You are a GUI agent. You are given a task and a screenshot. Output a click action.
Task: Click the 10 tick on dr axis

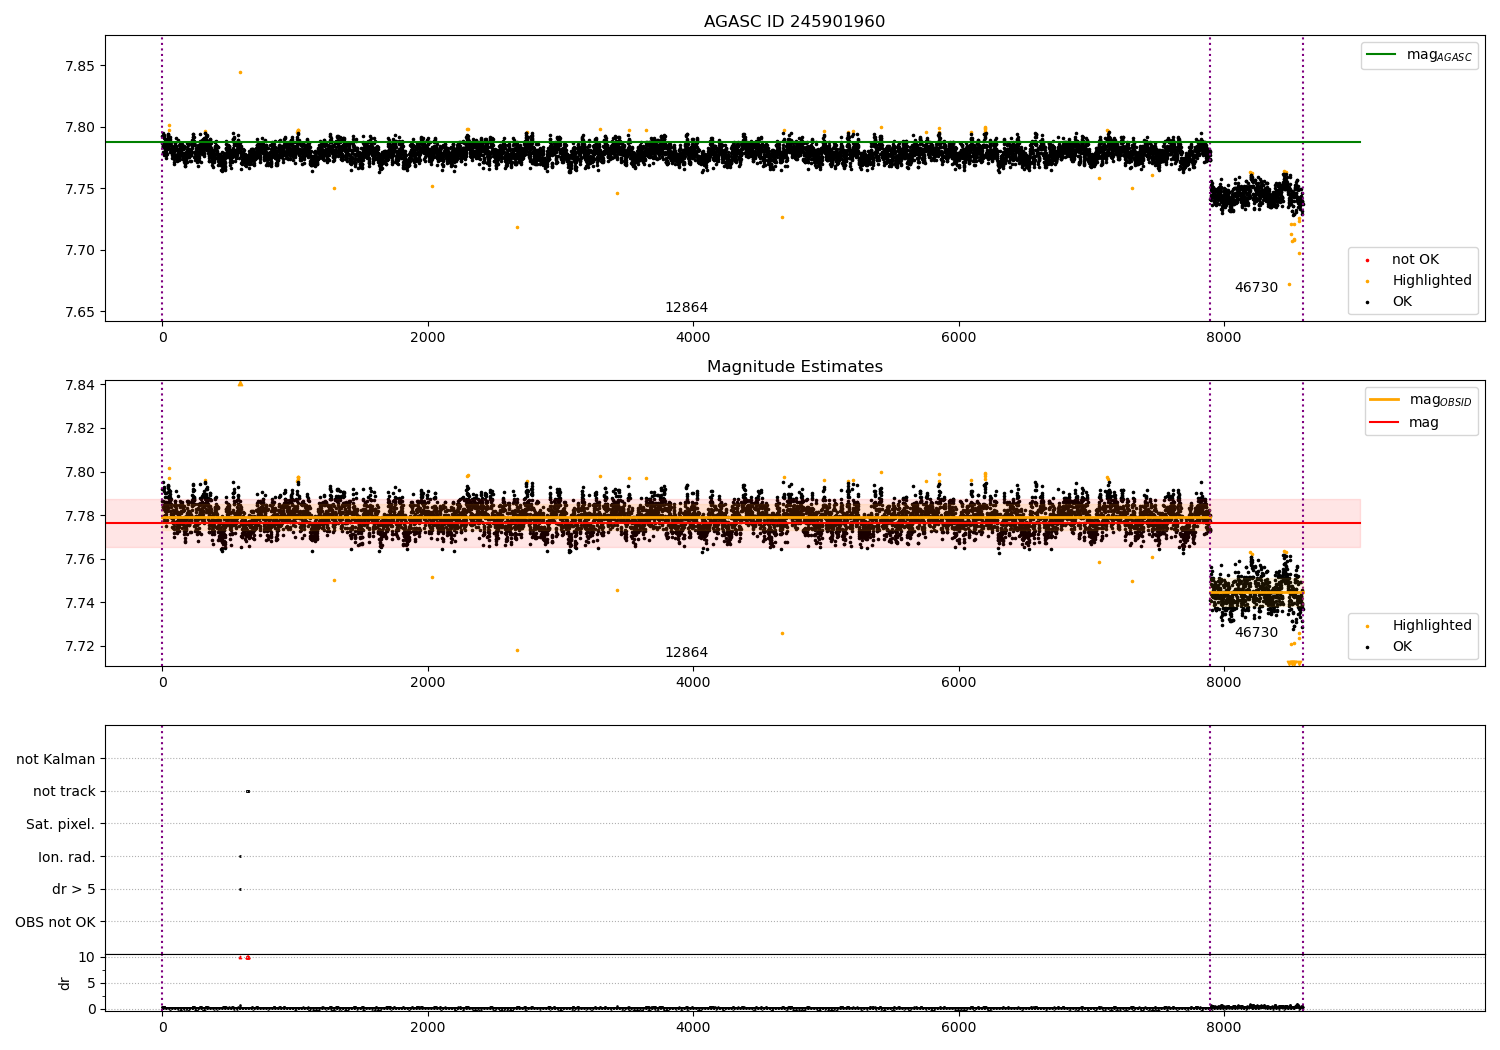click(x=87, y=957)
